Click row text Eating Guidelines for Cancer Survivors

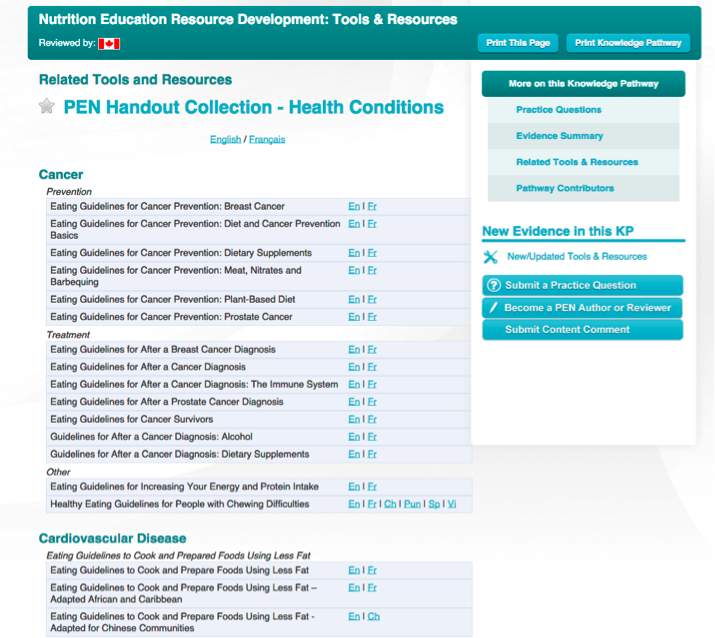(x=132, y=419)
